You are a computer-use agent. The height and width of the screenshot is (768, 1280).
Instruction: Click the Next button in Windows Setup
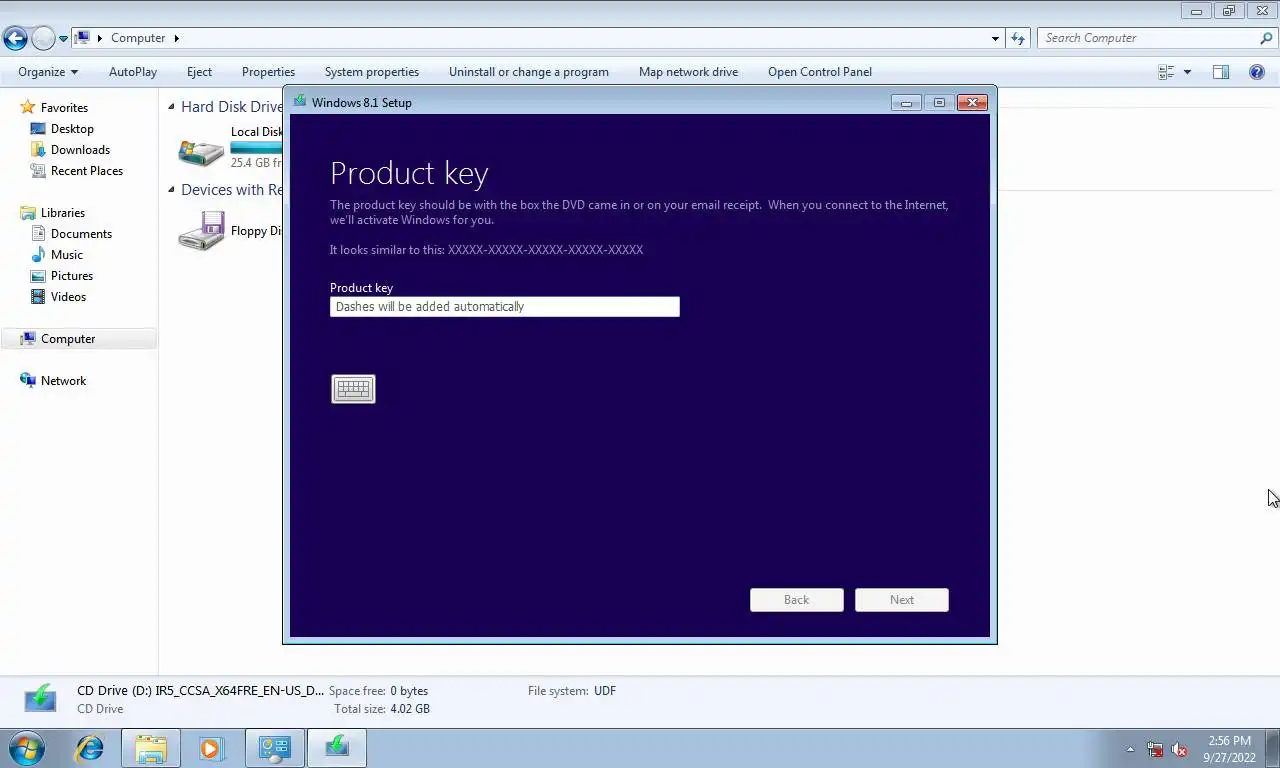[x=902, y=600]
